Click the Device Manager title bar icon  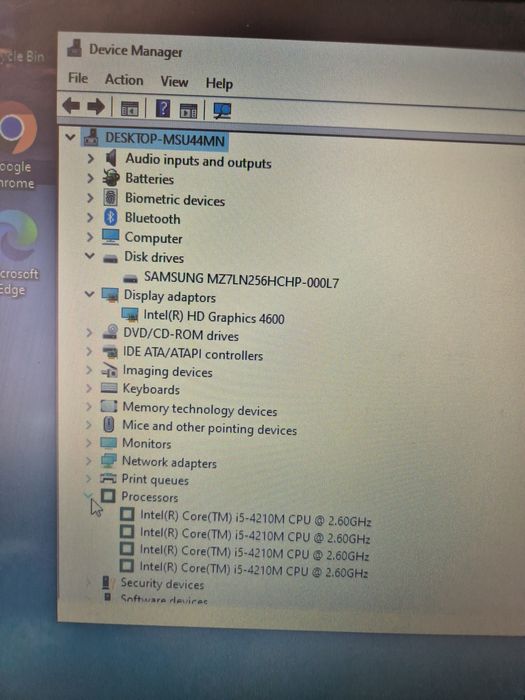74,48
